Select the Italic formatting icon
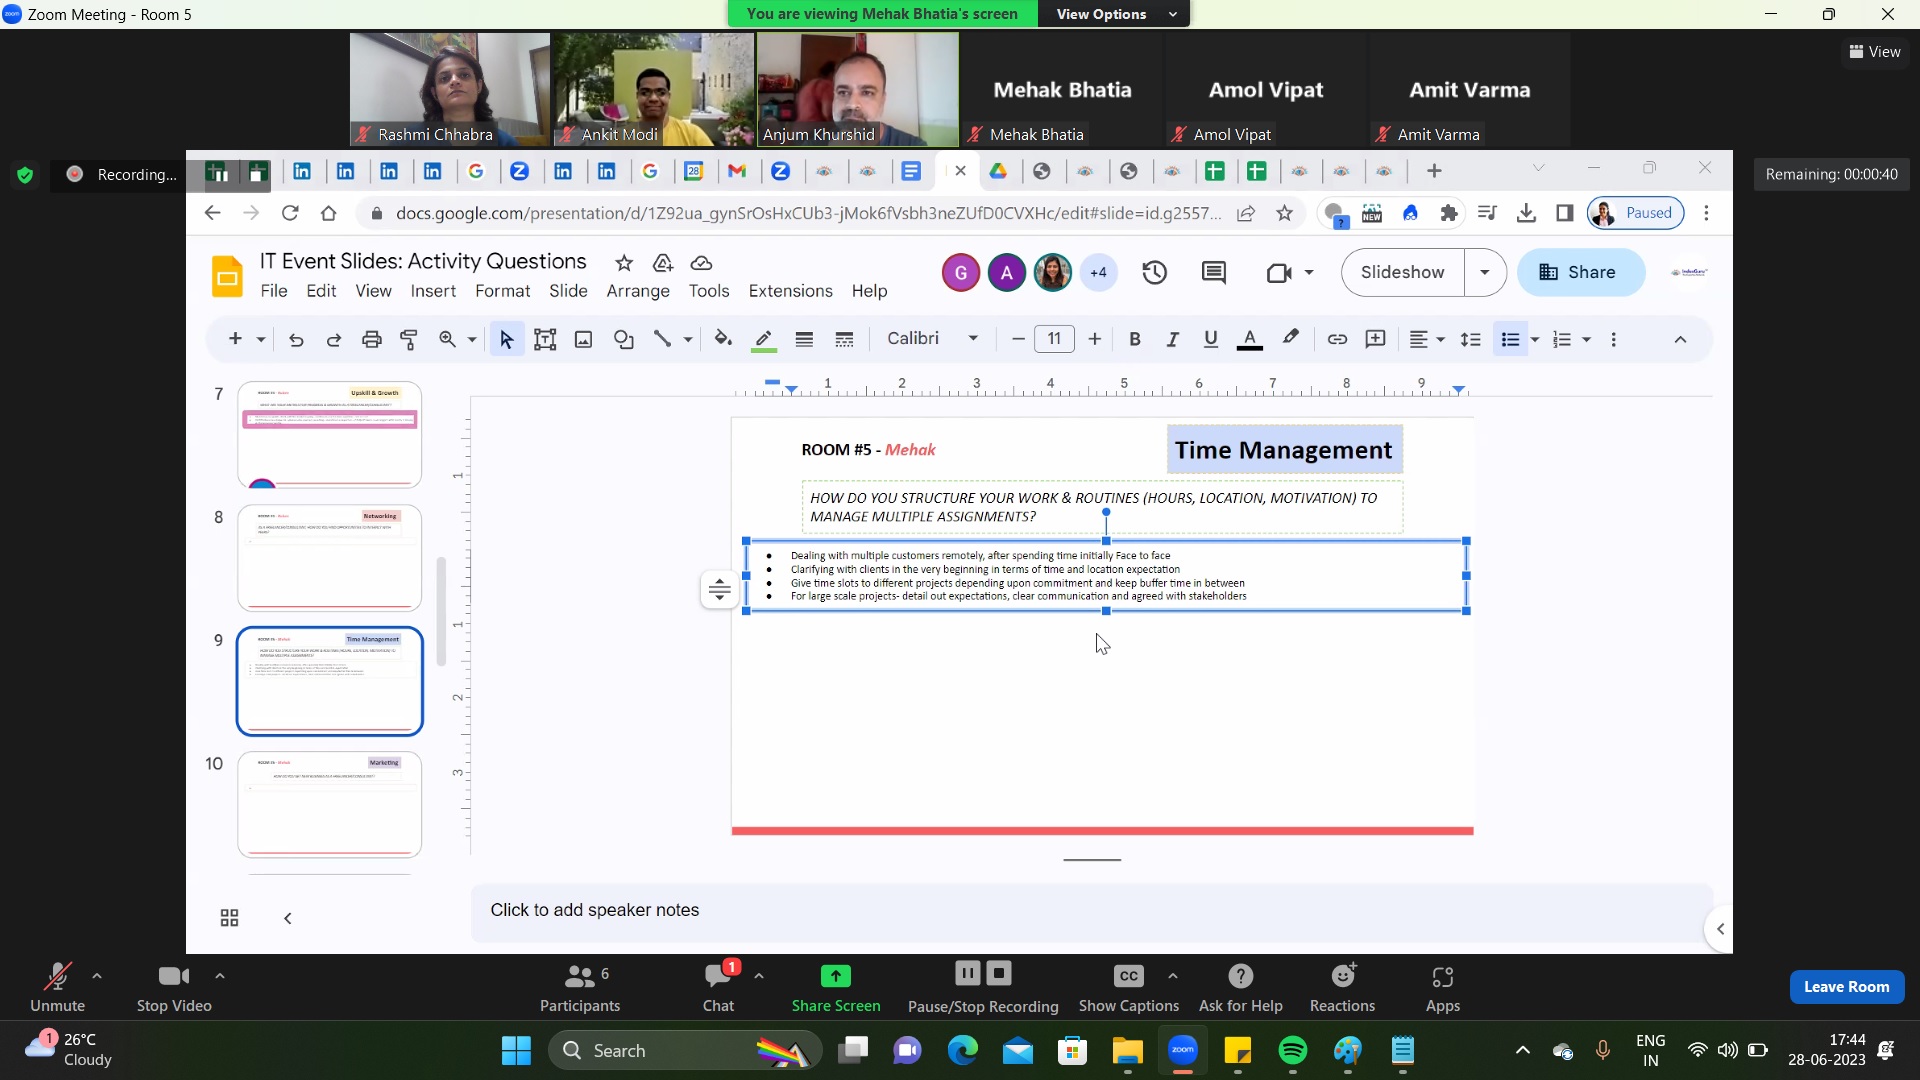This screenshot has width=1920, height=1080. click(x=1174, y=339)
